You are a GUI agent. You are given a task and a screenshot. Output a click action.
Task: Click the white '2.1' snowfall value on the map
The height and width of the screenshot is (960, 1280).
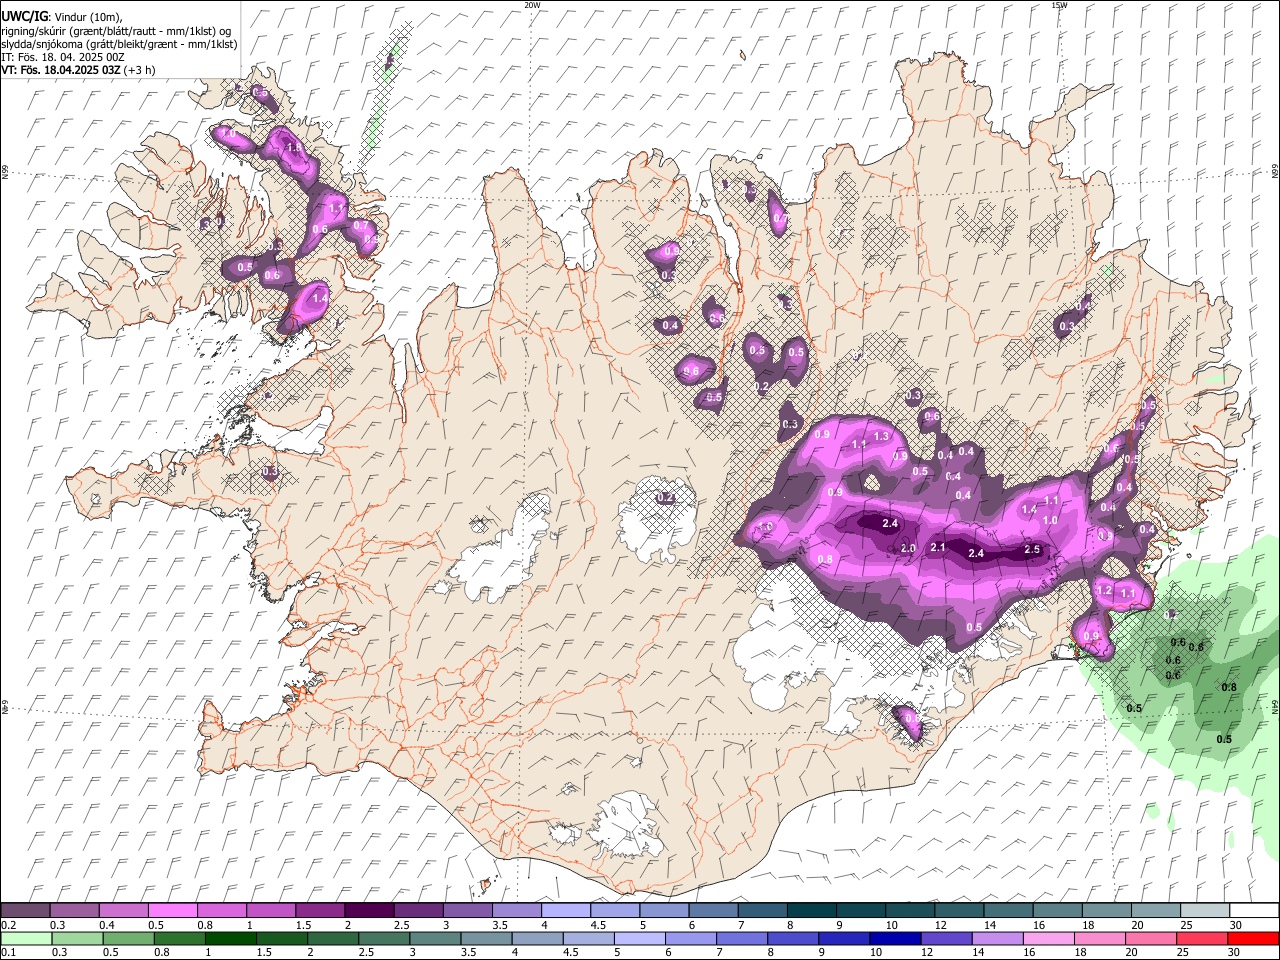pos(938,547)
